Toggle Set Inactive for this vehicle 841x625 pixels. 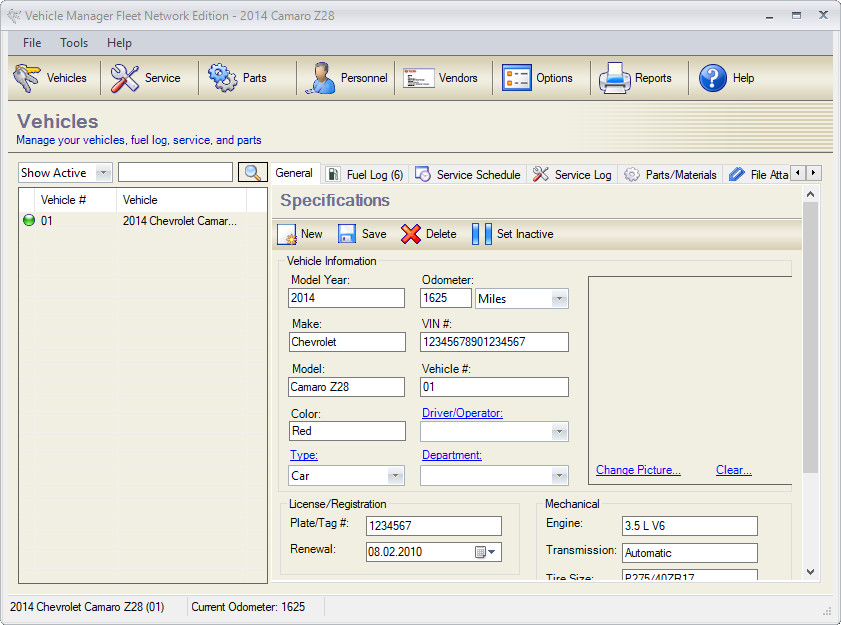(513, 234)
